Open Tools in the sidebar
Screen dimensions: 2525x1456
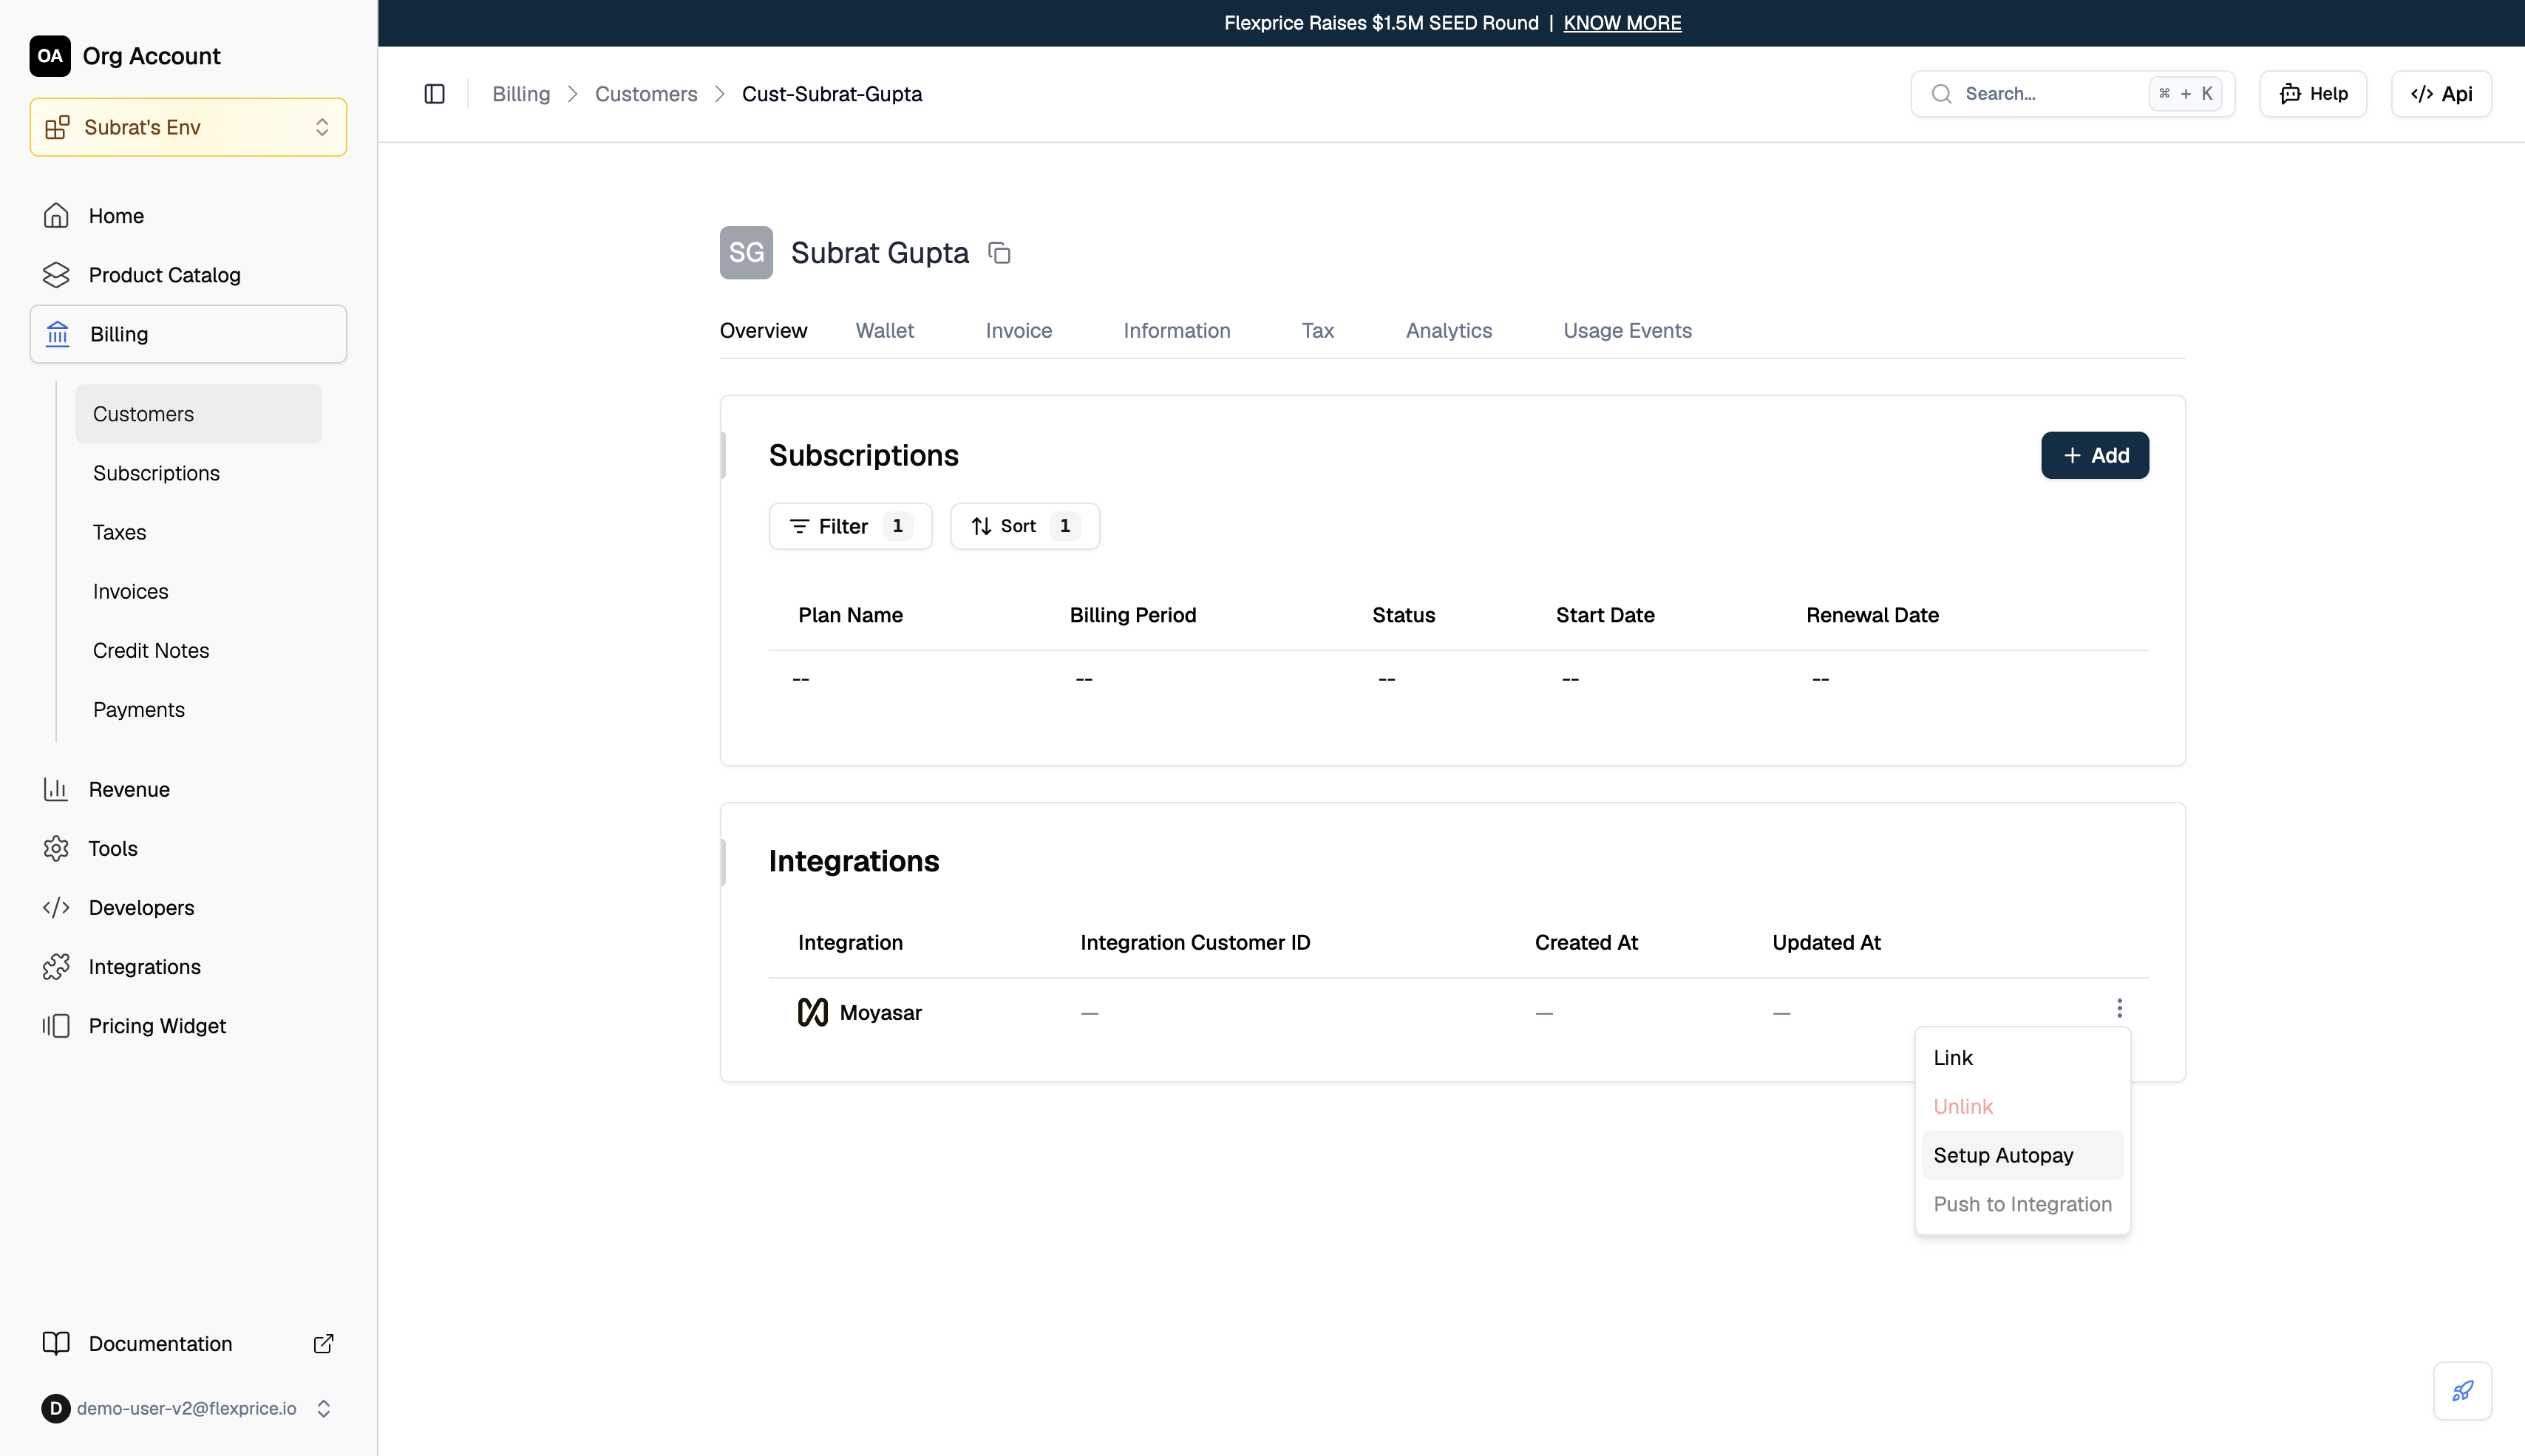point(188,848)
